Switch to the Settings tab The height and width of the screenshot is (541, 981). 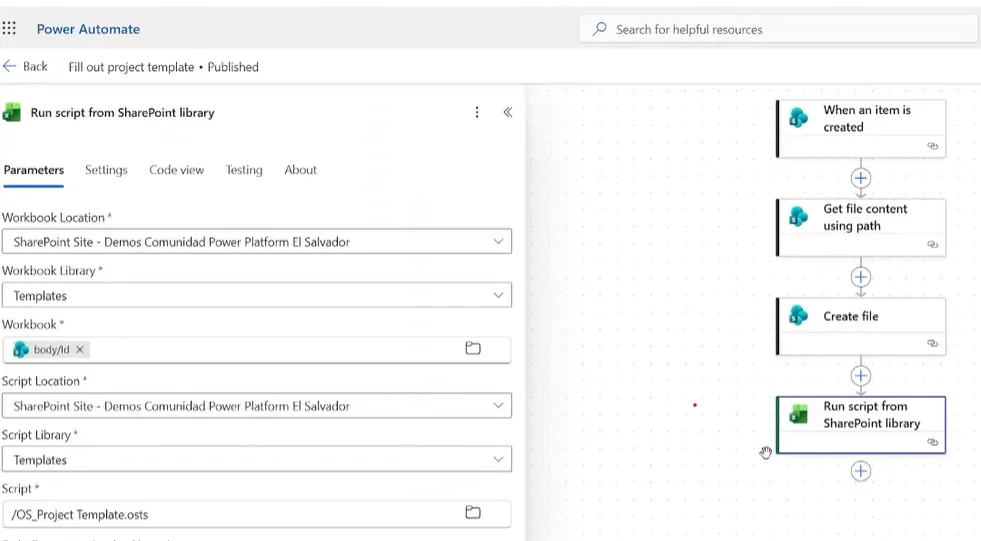(x=106, y=170)
